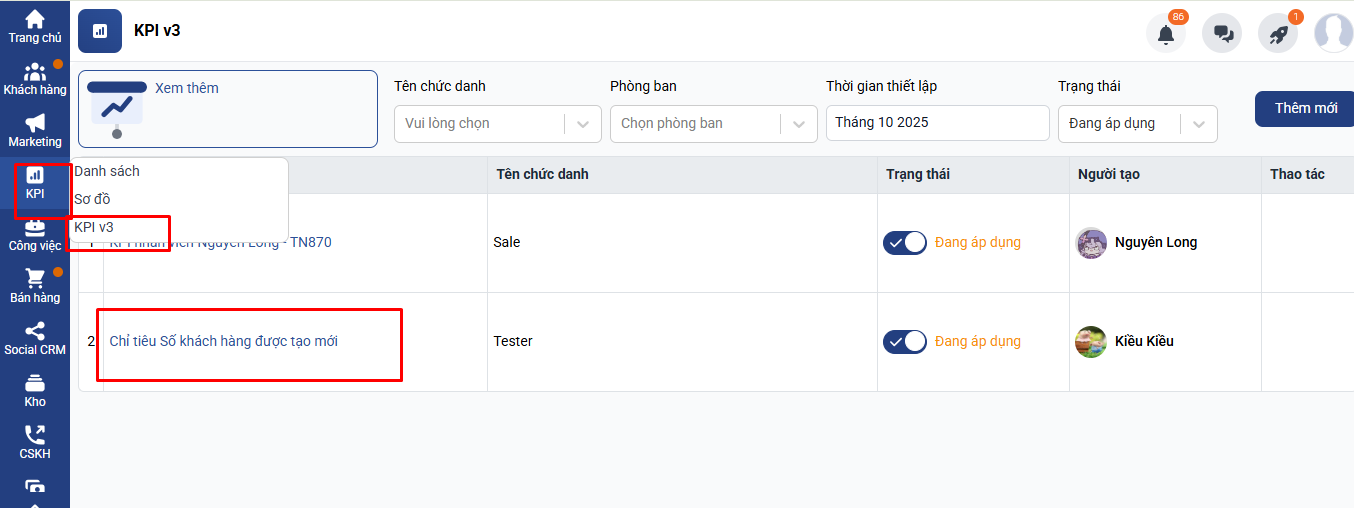This screenshot has height=508, width=1354.
Task: Open Kho warehouse sidebar icon
Action: (x=35, y=384)
